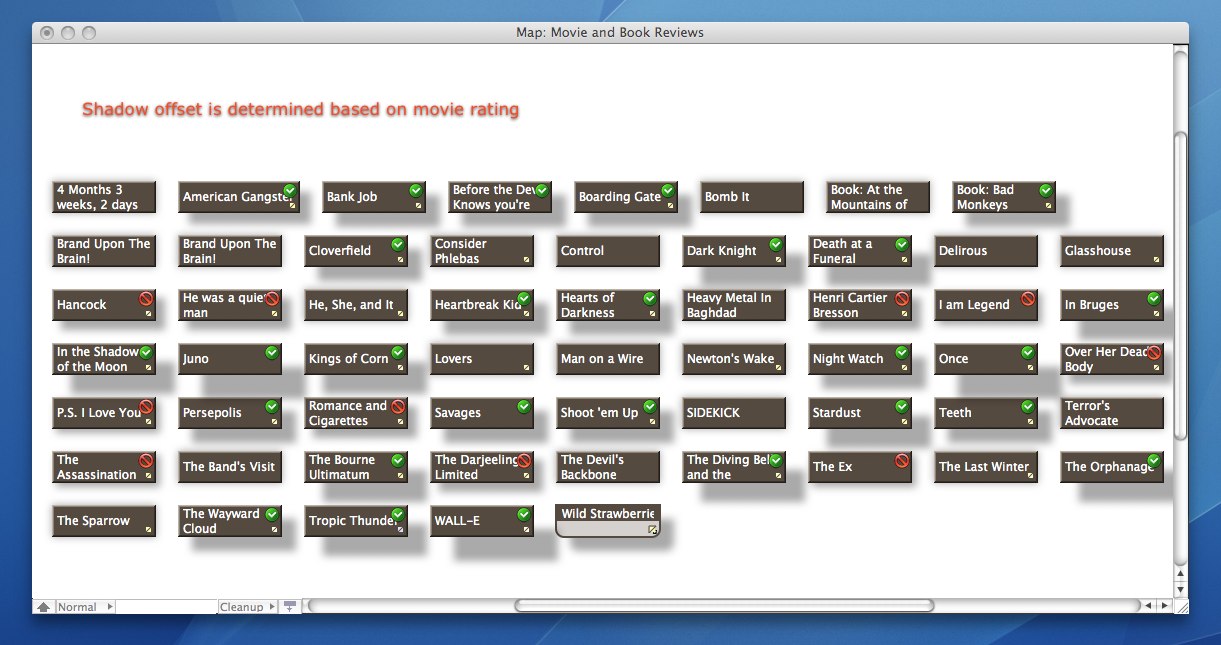Click the purple add-adornment icon beside Cleanup
1221x645 pixels.
coord(290,606)
